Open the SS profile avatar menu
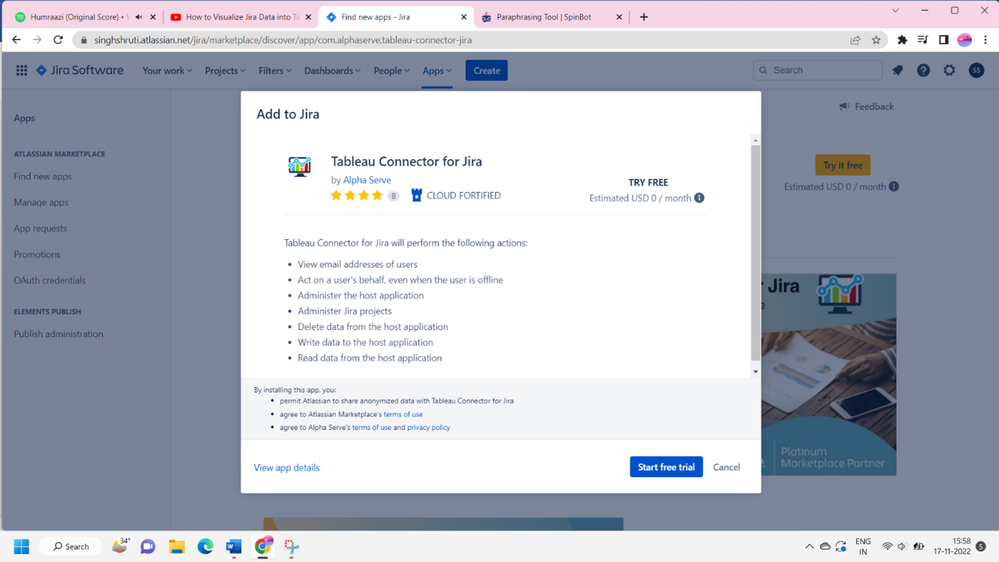 coord(976,71)
